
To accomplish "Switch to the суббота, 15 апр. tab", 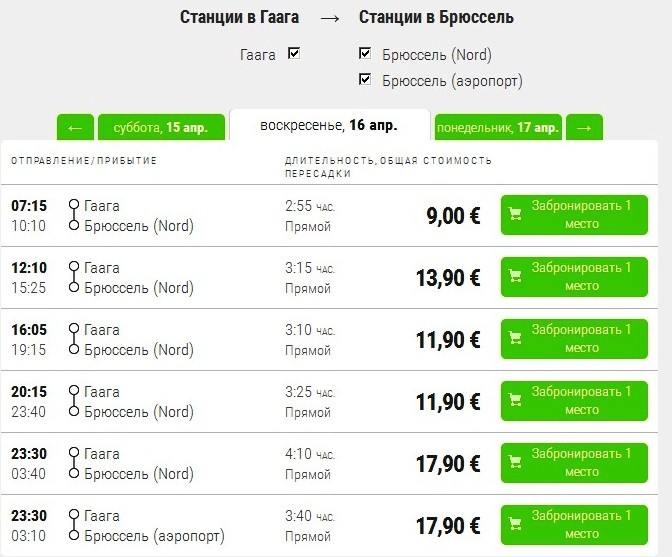I will click(x=161, y=128).
